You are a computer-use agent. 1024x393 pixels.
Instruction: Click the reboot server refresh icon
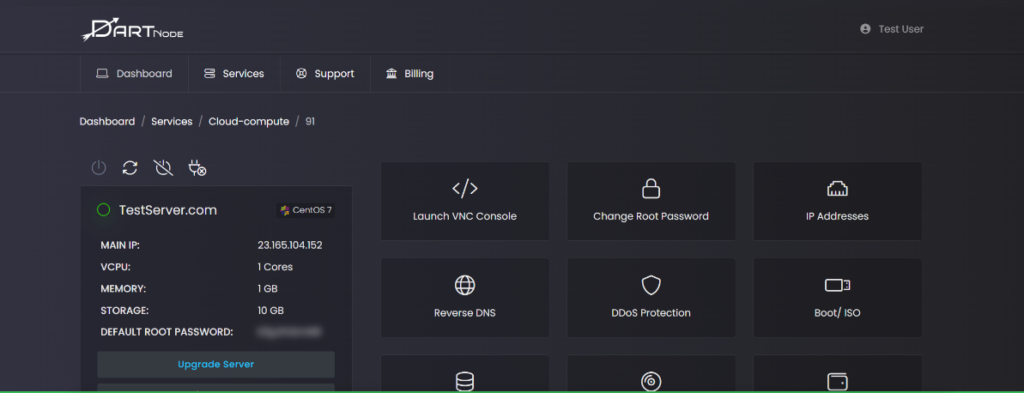(131, 168)
